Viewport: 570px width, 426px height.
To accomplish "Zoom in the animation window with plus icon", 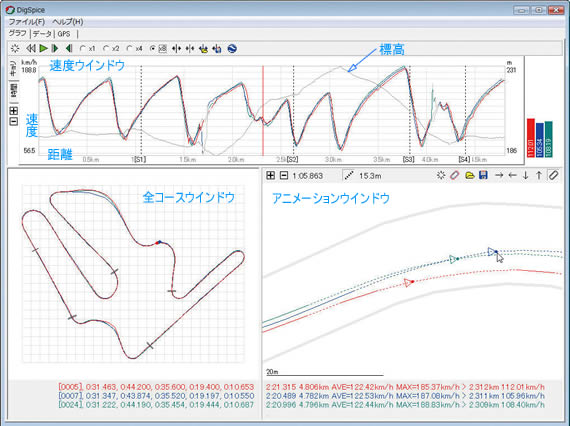I will tap(270, 176).
